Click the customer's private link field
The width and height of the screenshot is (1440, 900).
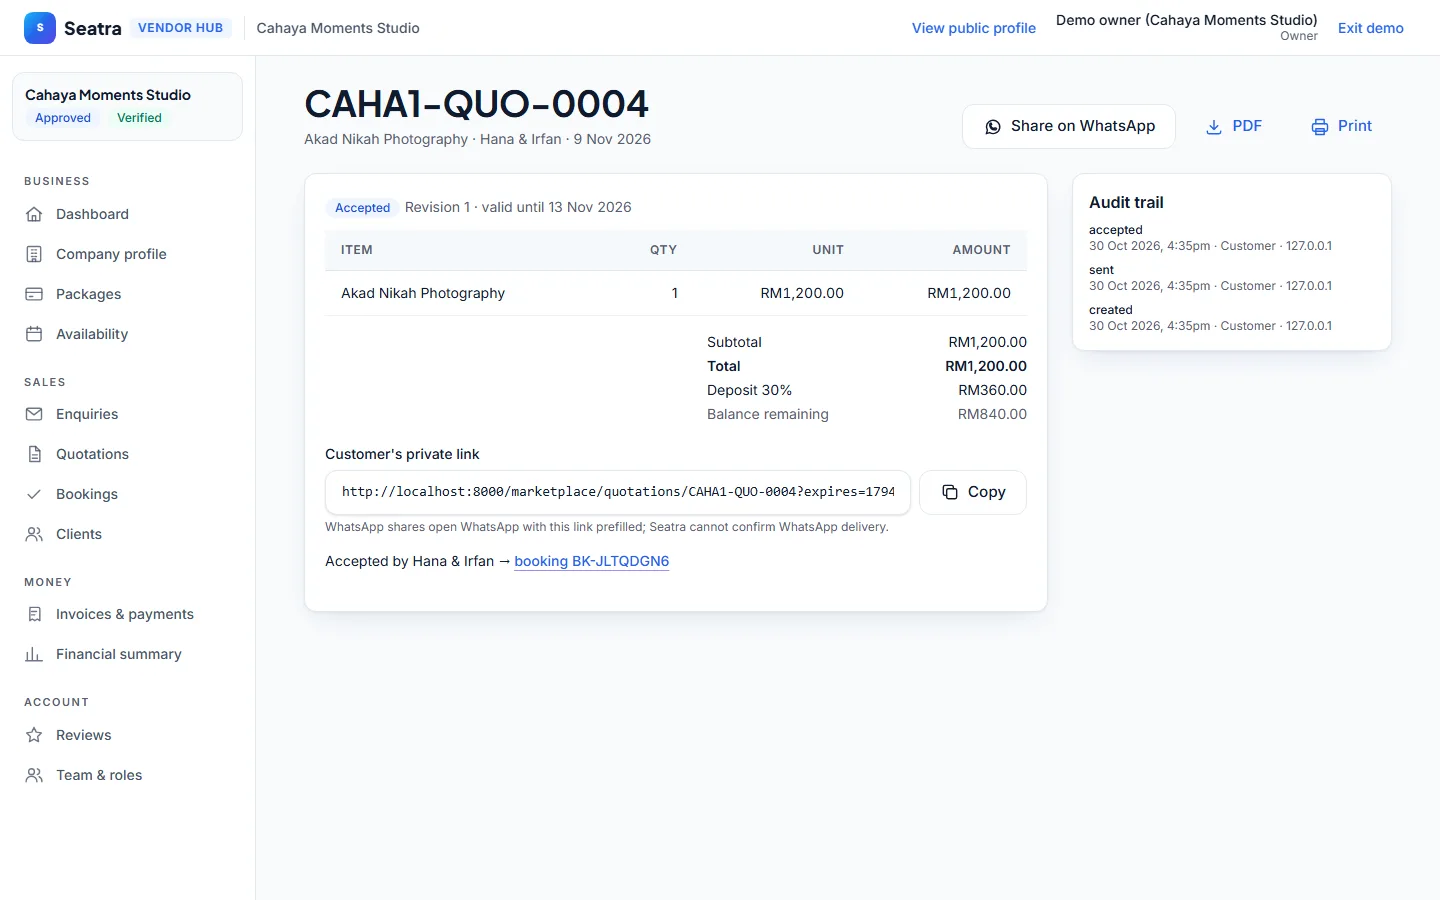pyautogui.click(x=618, y=492)
